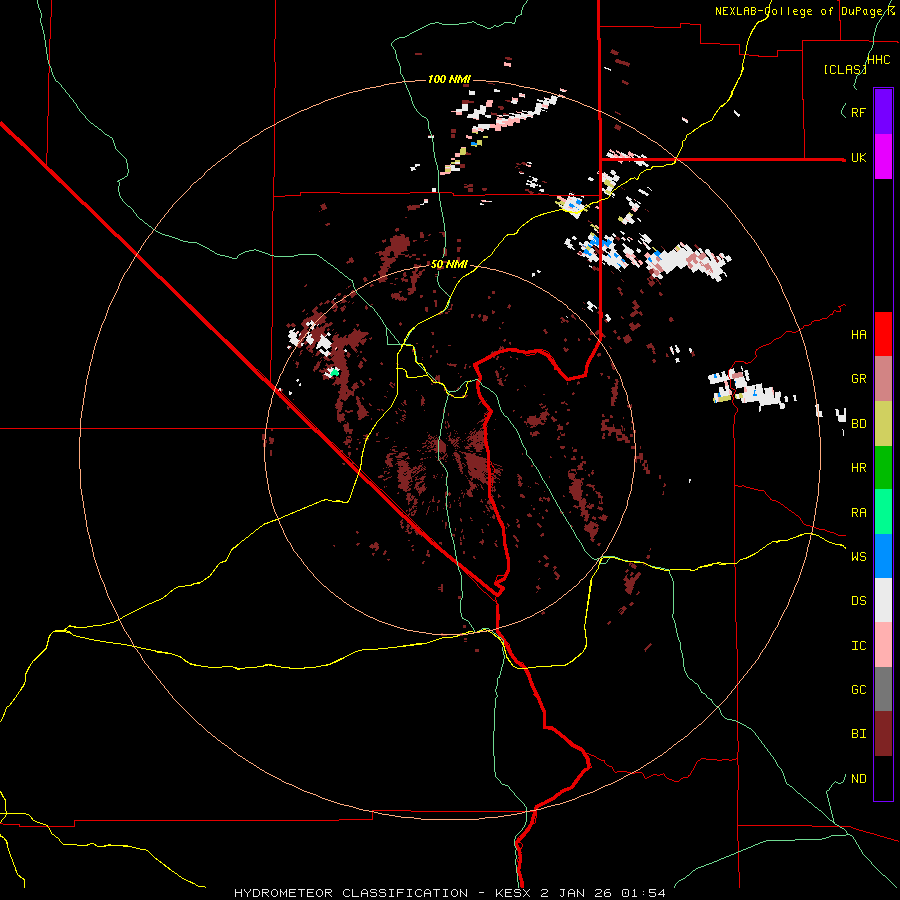Click the WS legend label
Viewport: 900px width, 900px height.
click(x=858, y=556)
